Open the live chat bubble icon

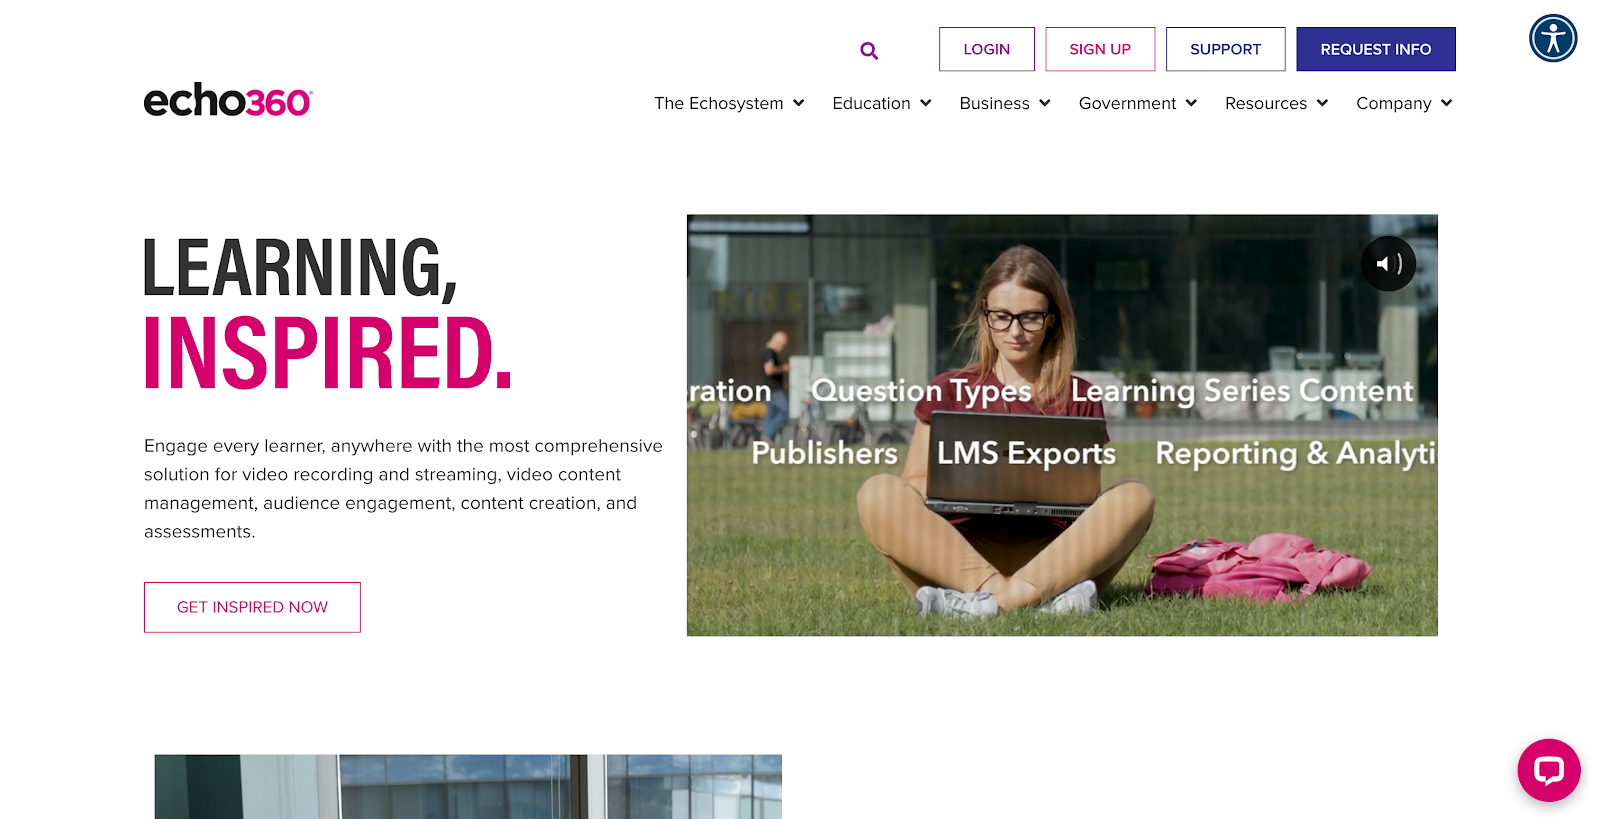pos(1548,770)
